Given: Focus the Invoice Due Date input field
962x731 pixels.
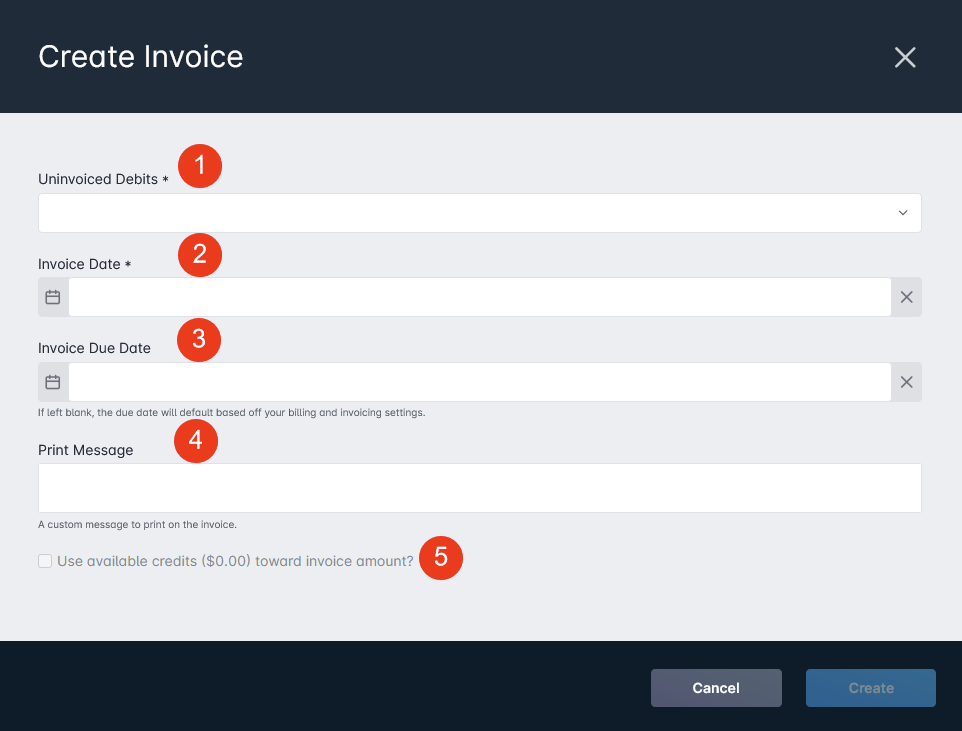Looking at the screenshot, I should (480, 382).
